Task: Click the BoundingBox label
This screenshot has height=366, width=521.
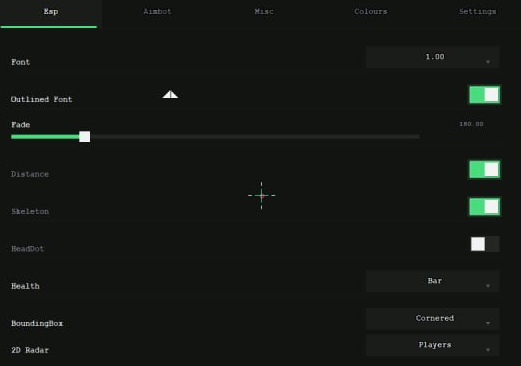Action: 37,324
